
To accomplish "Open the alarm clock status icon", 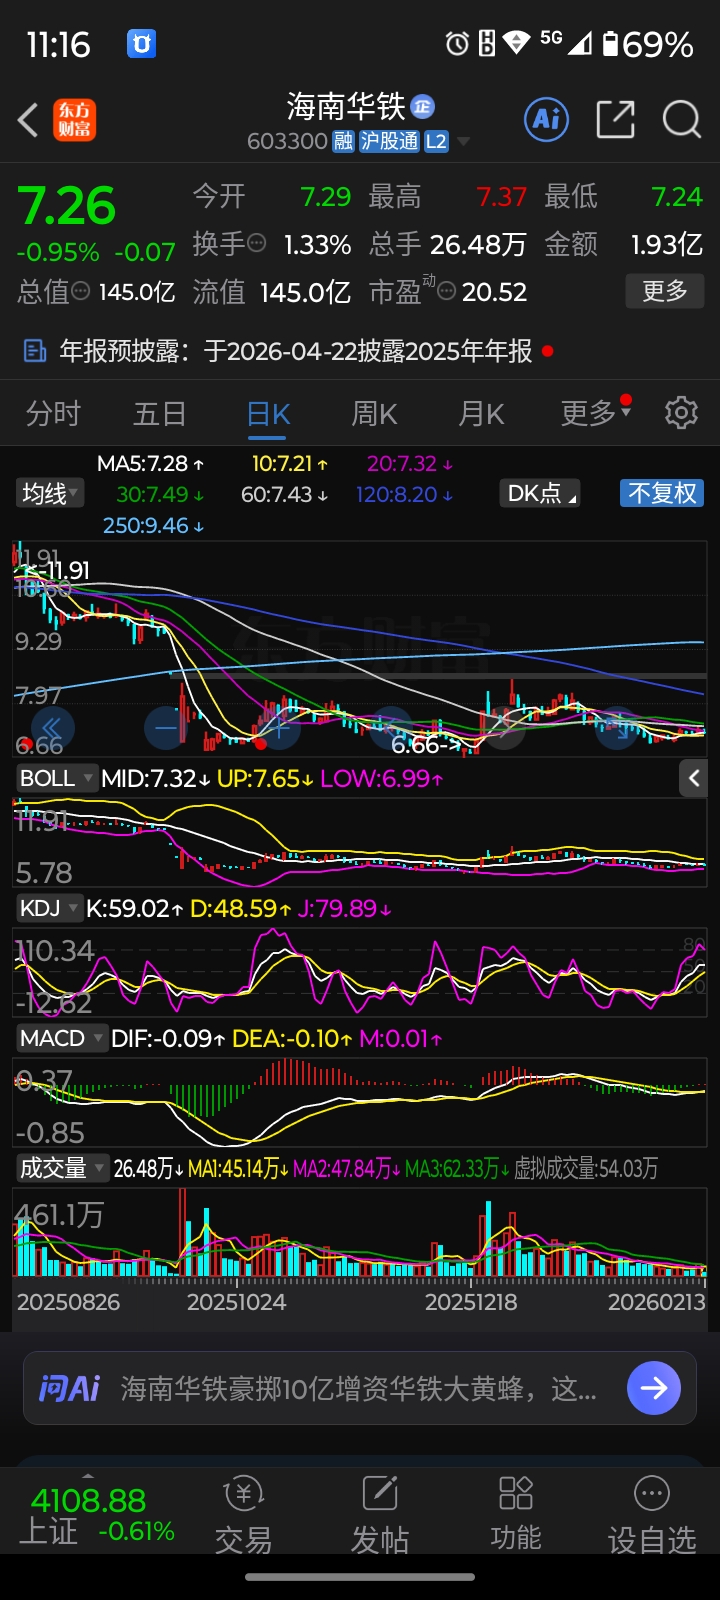I will pos(457,43).
